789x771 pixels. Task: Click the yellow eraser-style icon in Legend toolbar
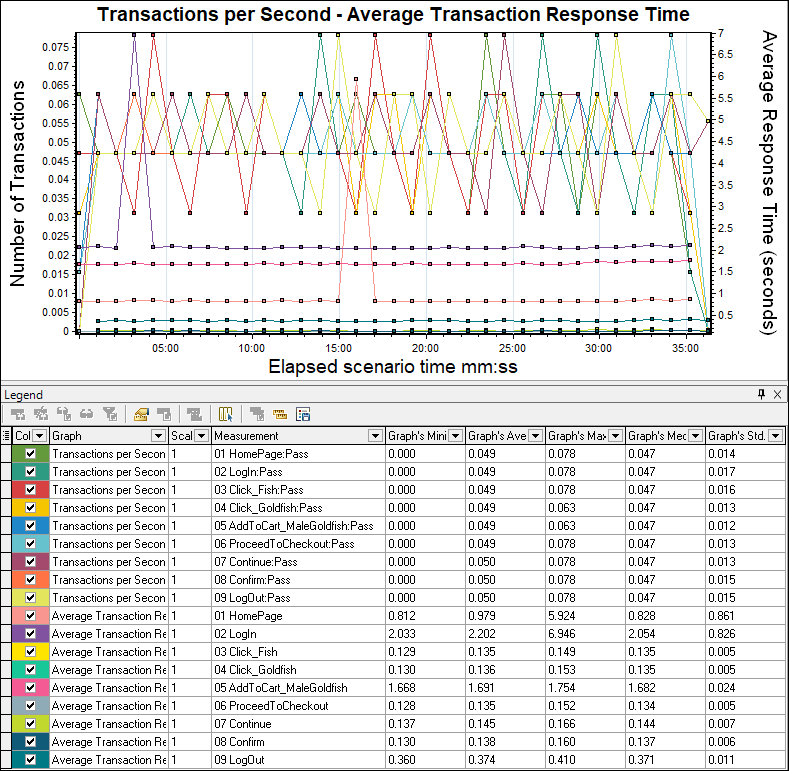pyautogui.click(x=141, y=414)
